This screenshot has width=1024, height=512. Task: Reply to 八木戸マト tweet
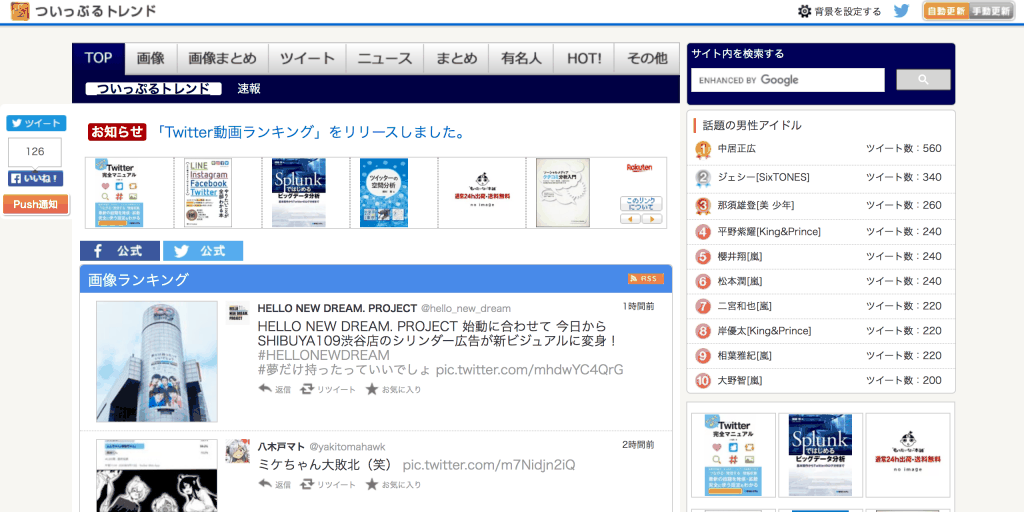275,485
